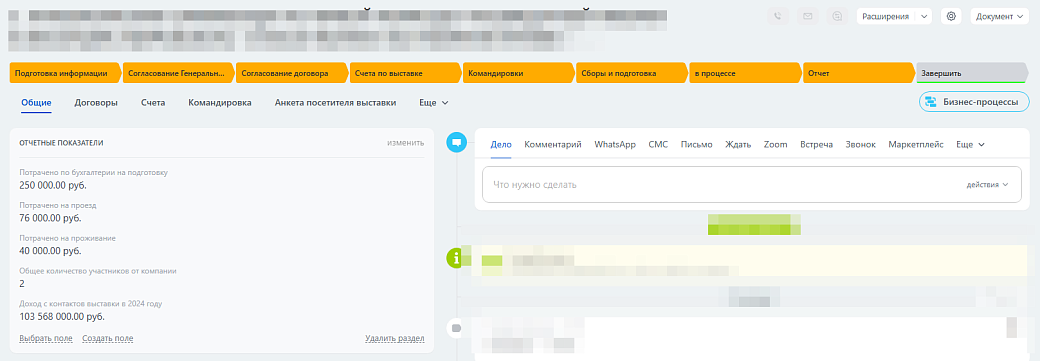This screenshot has height=361, width=1040.
Task: Click the Завершить stage
Action: click(972, 74)
